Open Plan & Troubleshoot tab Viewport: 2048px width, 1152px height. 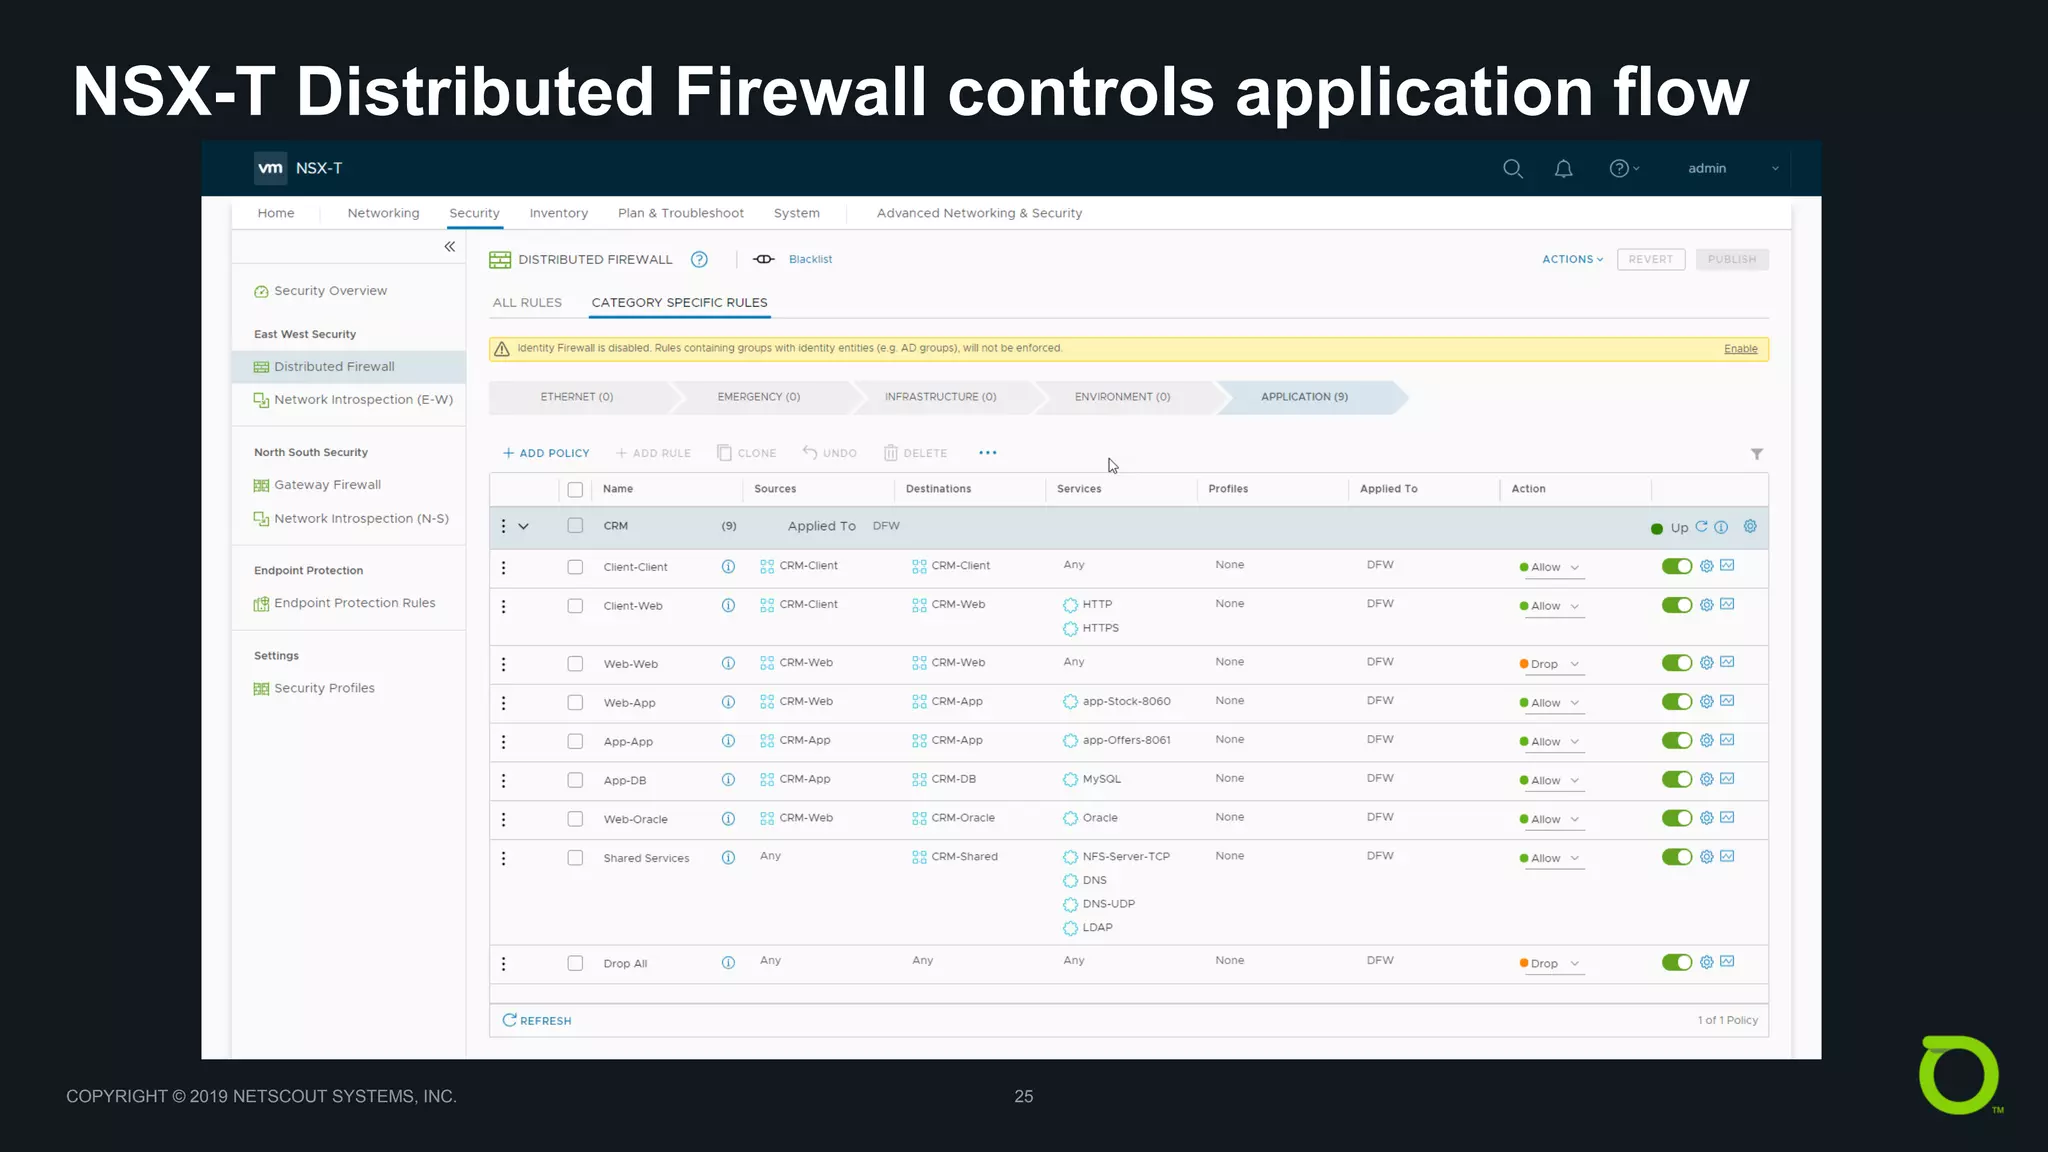pos(681,214)
